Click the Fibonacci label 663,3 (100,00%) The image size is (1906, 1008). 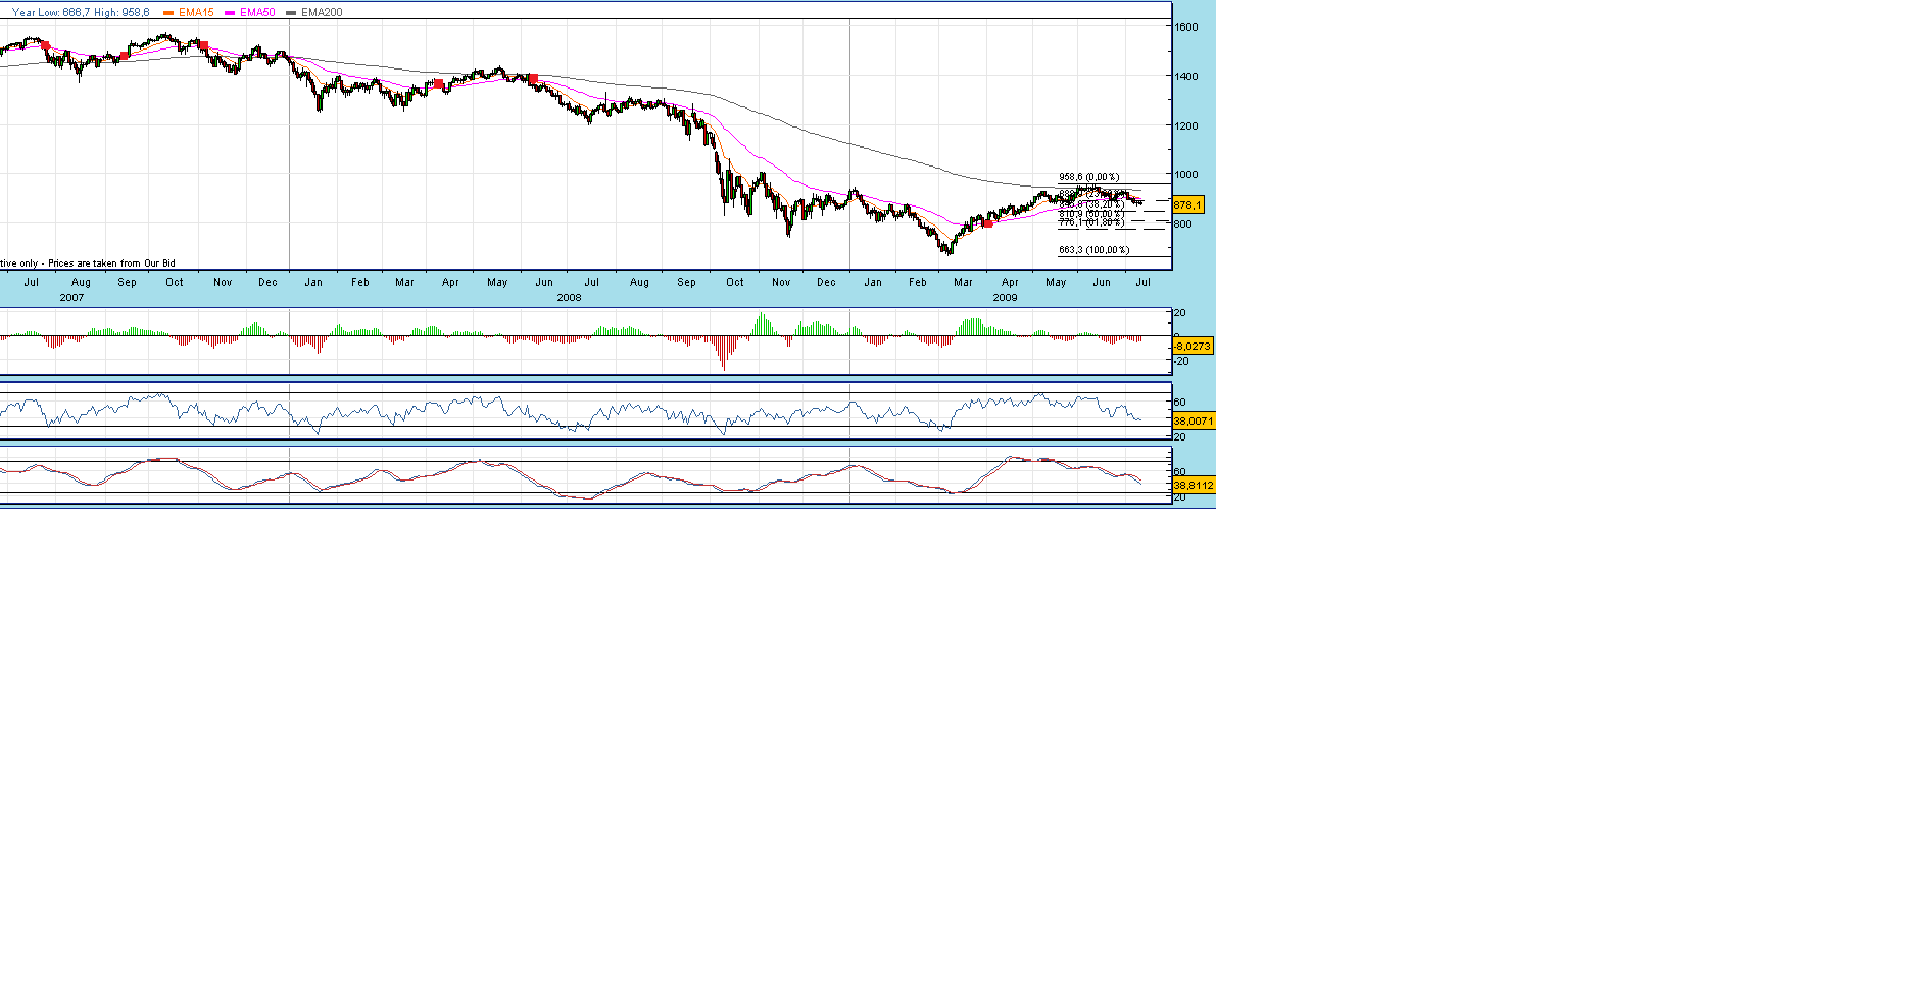1094,250
